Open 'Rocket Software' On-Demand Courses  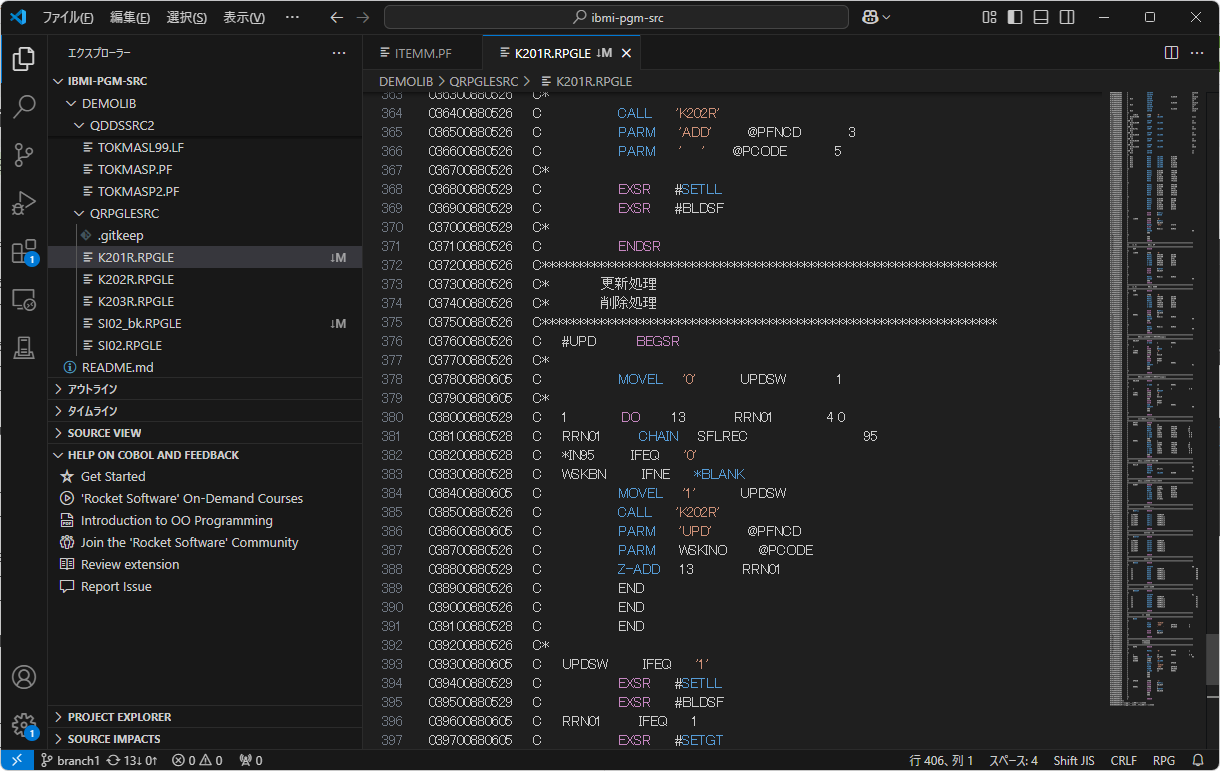[192, 499]
